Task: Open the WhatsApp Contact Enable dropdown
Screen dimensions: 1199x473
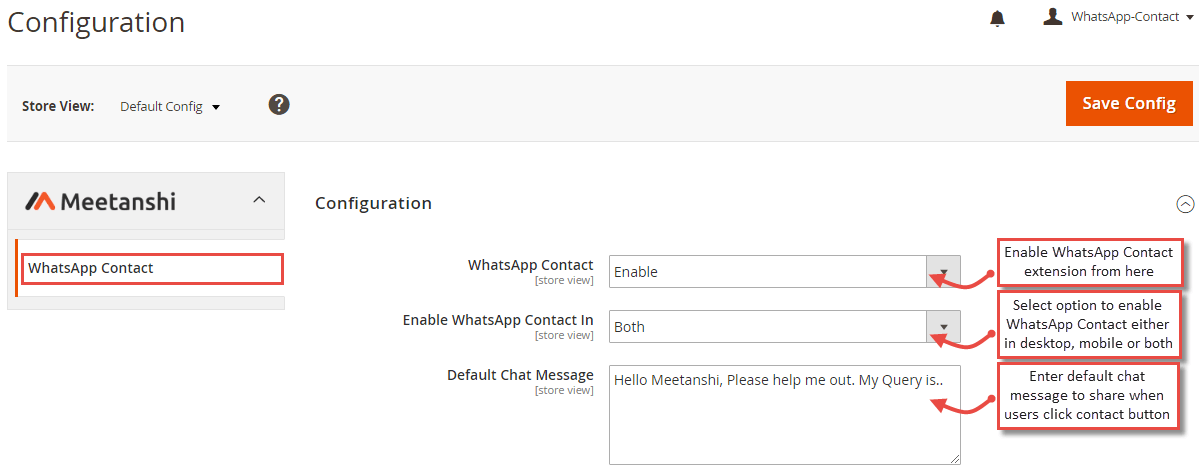Action: coord(785,271)
